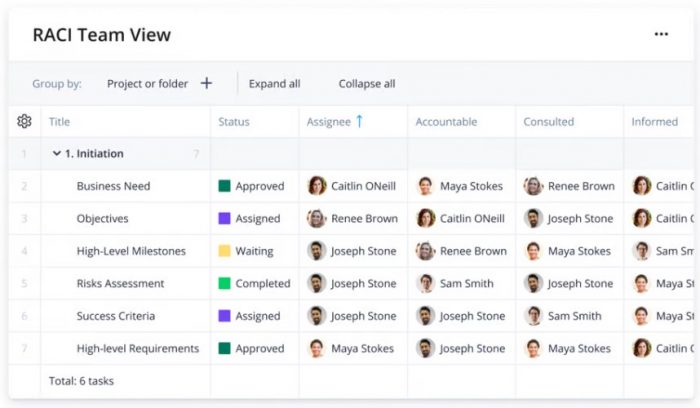Open the three-dot more options menu
The image size is (700, 408).
(x=661, y=34)
